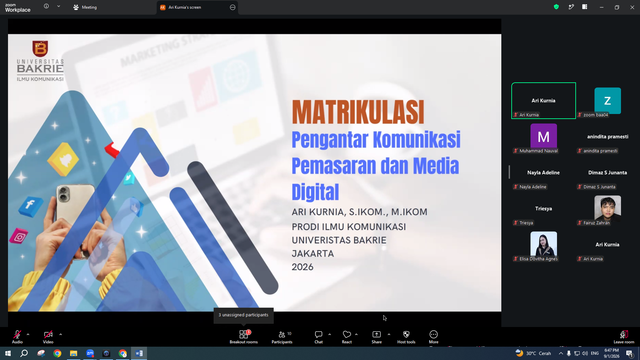Select Muhammad Nauval's tile with M avatar
Screen dimensions: 640x360
tap(543, 136)
